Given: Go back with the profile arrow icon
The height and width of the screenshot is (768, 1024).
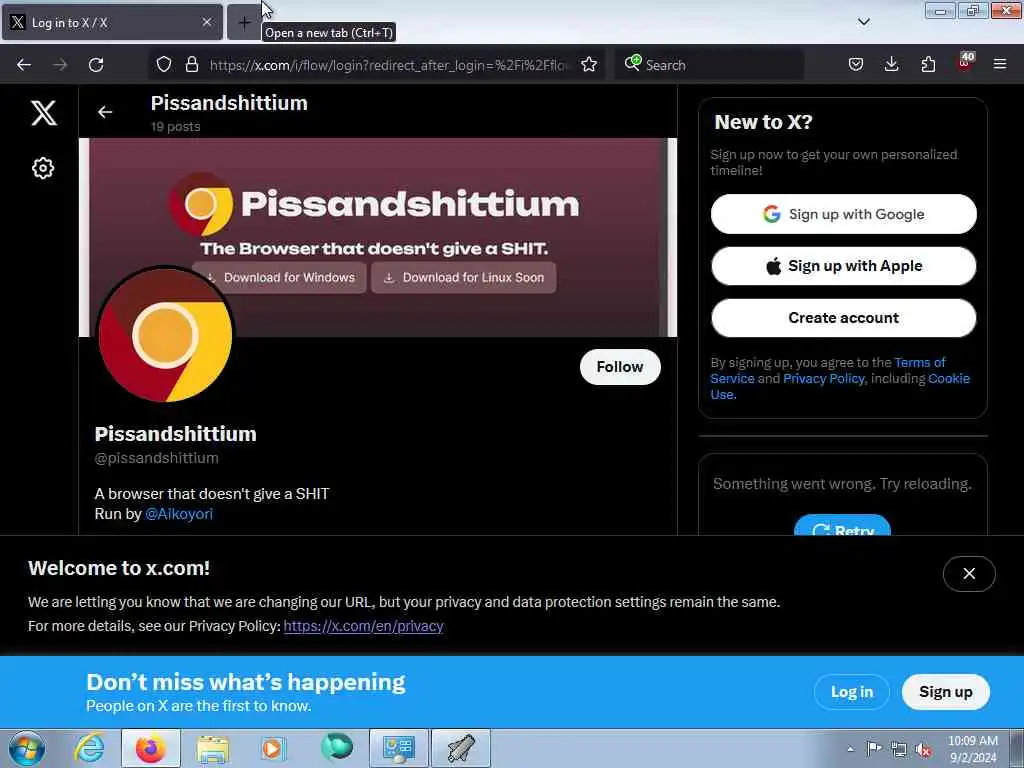Looking at the screenshot, I should (104, 112).
